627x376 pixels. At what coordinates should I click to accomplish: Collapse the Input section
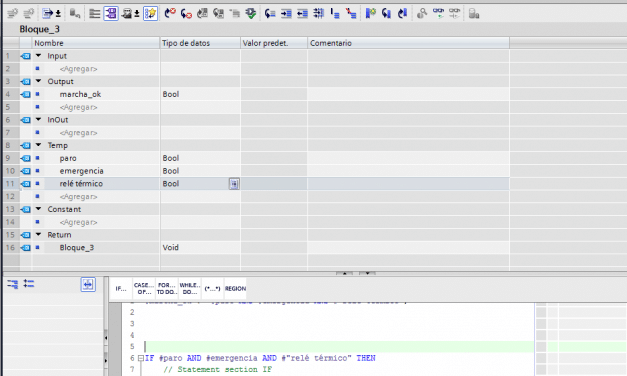(x=38, y=56)
